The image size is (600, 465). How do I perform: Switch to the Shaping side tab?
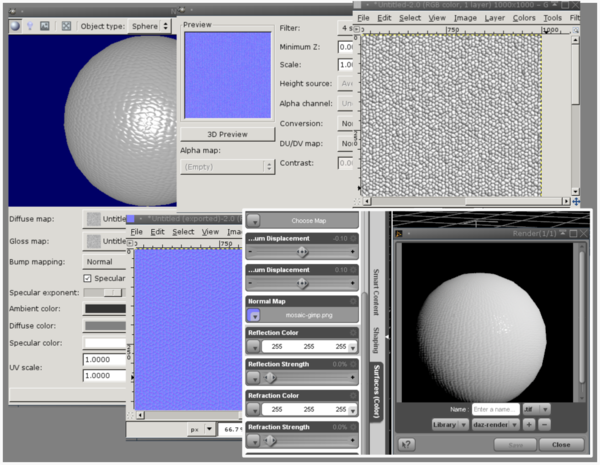pyautogui.click(x=376, y=340)
